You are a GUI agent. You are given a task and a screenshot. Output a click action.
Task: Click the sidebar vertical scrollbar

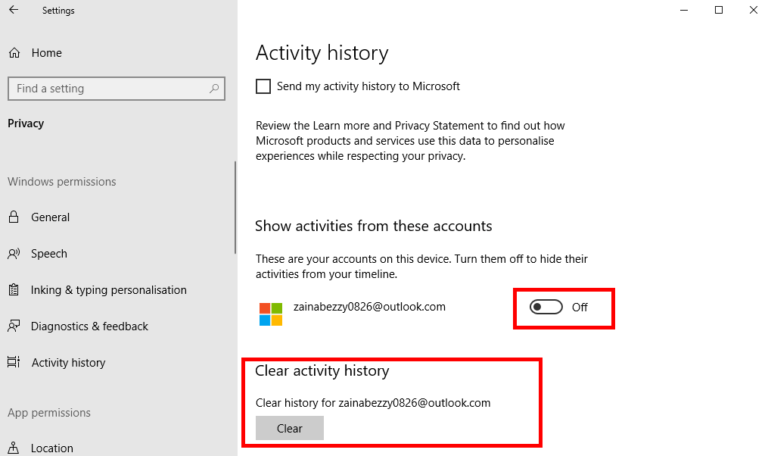tap(235, 208)
